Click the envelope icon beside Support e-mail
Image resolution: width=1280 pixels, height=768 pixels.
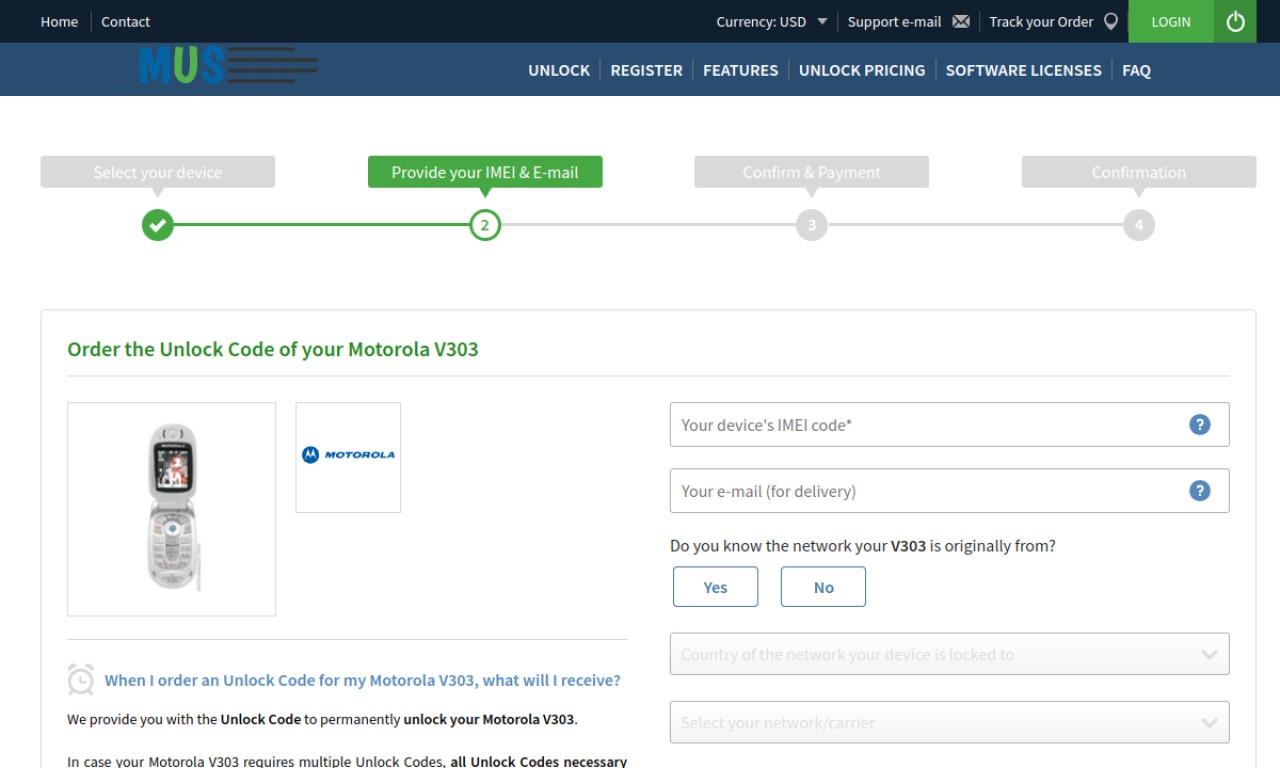coord(961,22)
